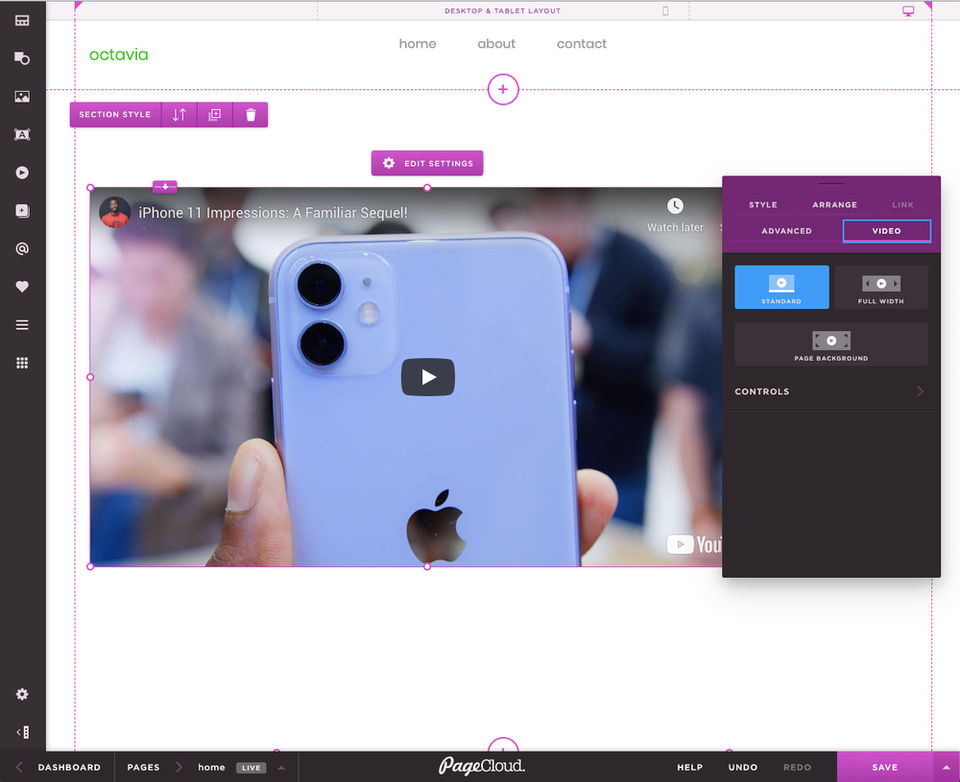The image size is (960, 782).
Task: Click the home navigation link
Action: click(418, 43)
